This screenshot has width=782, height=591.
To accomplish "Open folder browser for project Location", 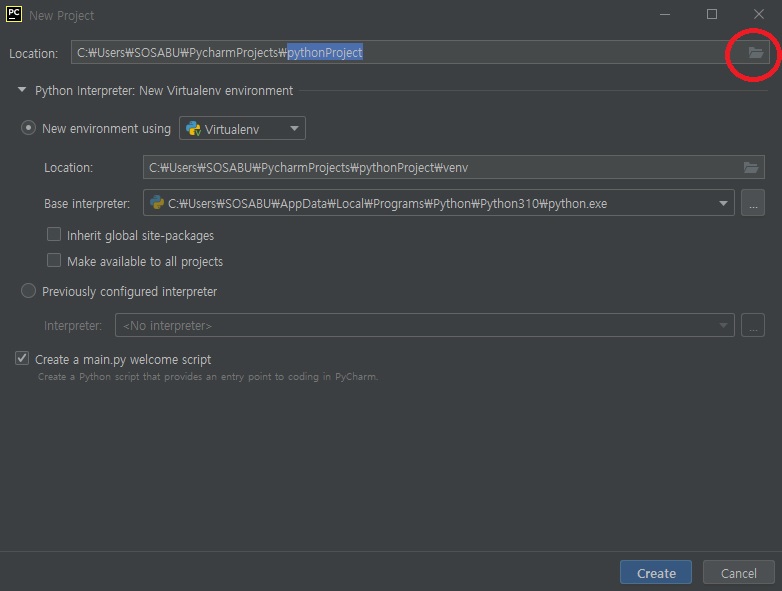I will coord(756,52).
